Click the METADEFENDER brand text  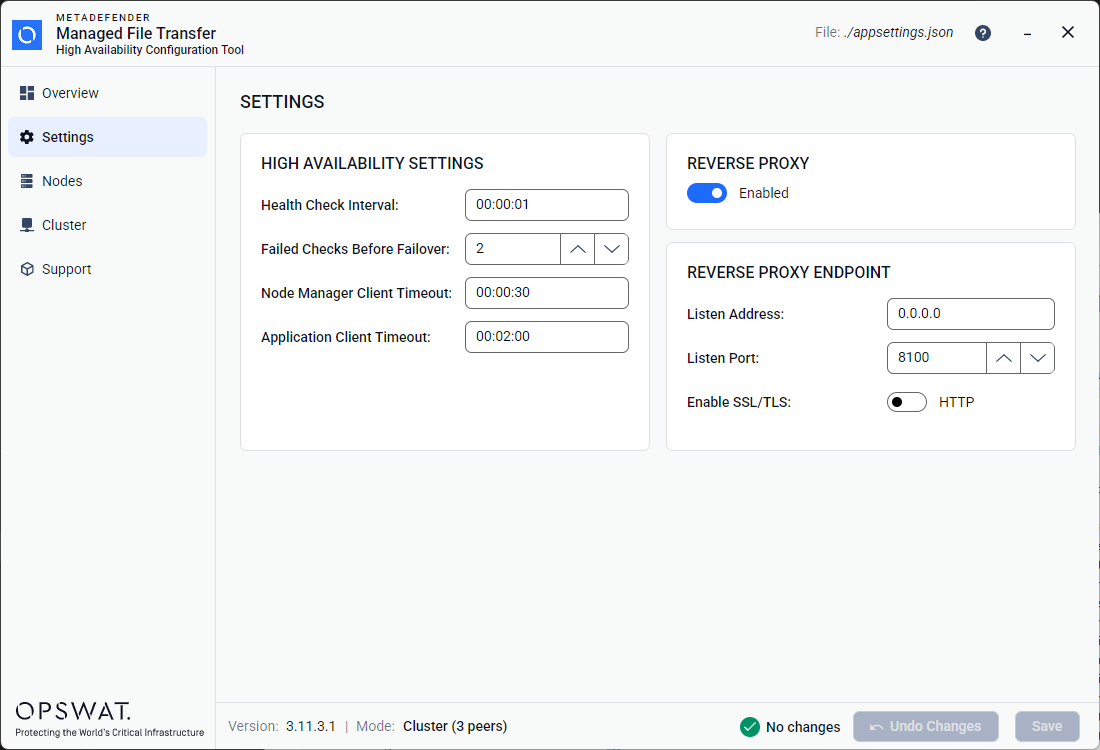tap(103, 18)
